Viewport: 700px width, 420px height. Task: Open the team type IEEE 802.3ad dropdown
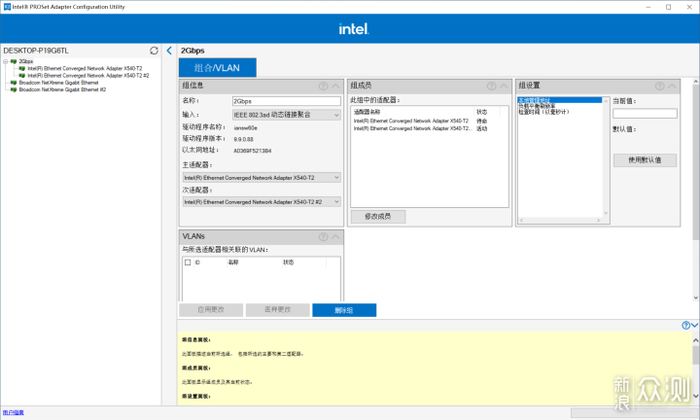point(286,115)
